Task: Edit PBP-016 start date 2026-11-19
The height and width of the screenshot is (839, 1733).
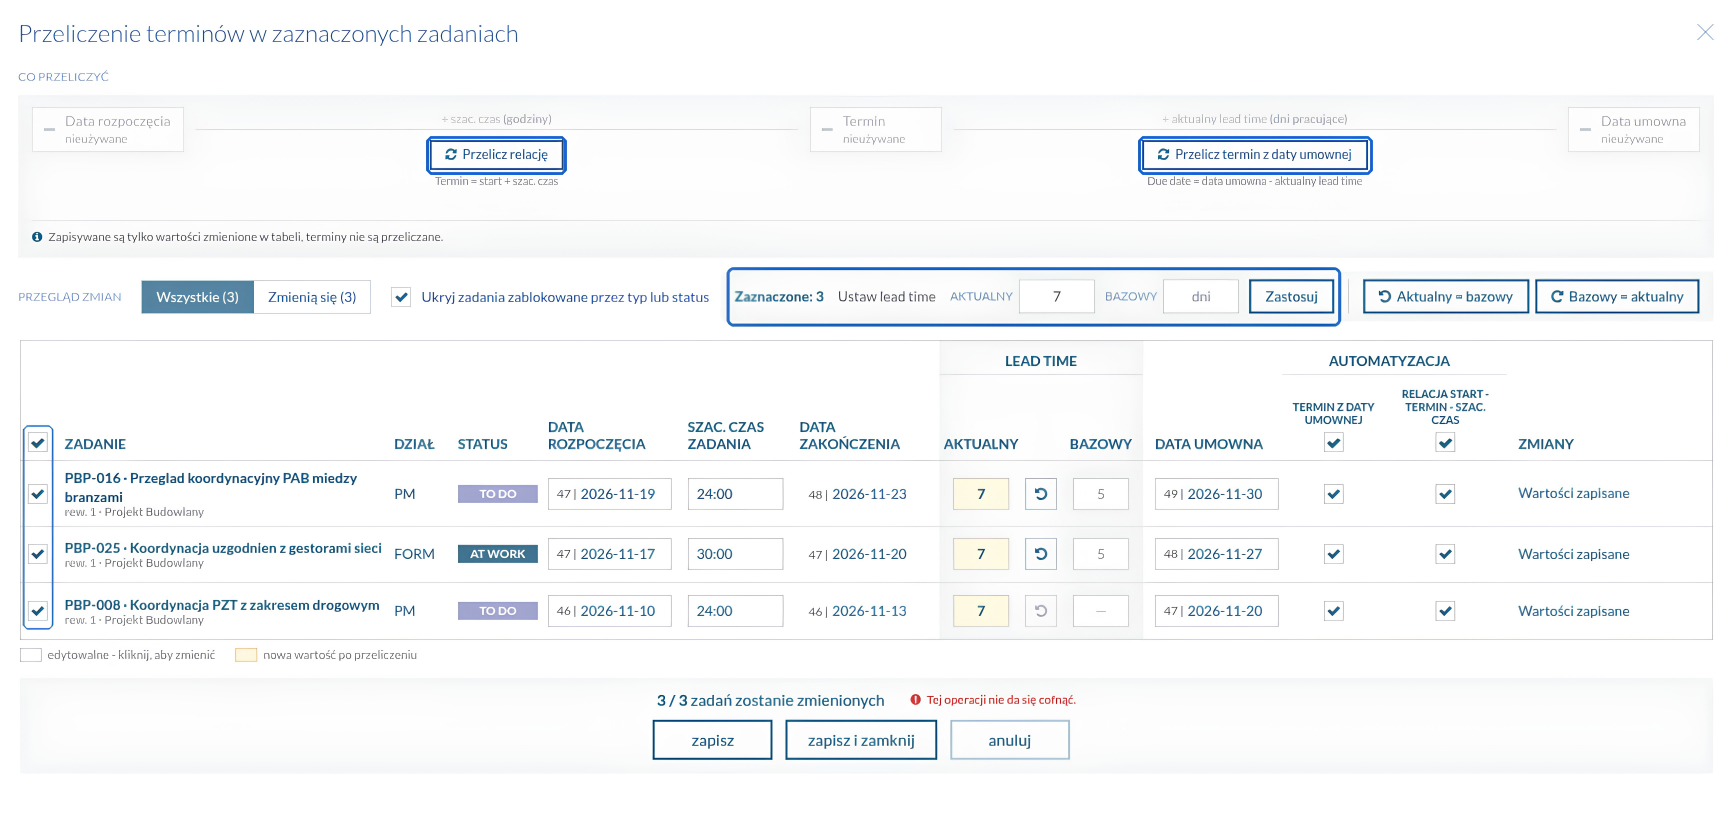Action: click(x=610, y=494)
